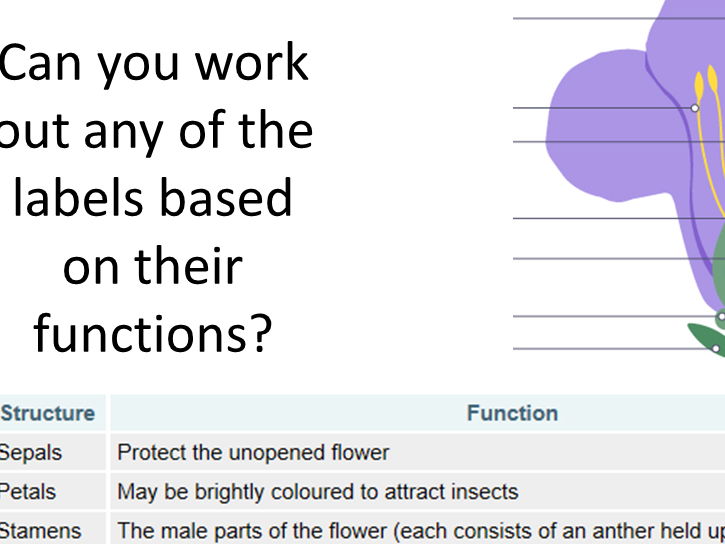The image size is (725, 544).
Task: Click 'May be brightly coloured to attract insects'
Action: coord(318,492)
